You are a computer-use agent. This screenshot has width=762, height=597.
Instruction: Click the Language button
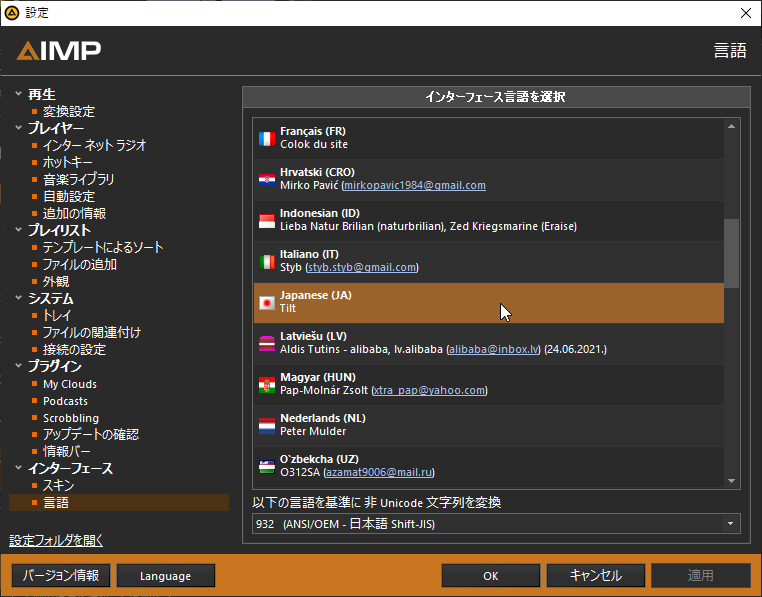pyautogui.click(x=166, y=576)
